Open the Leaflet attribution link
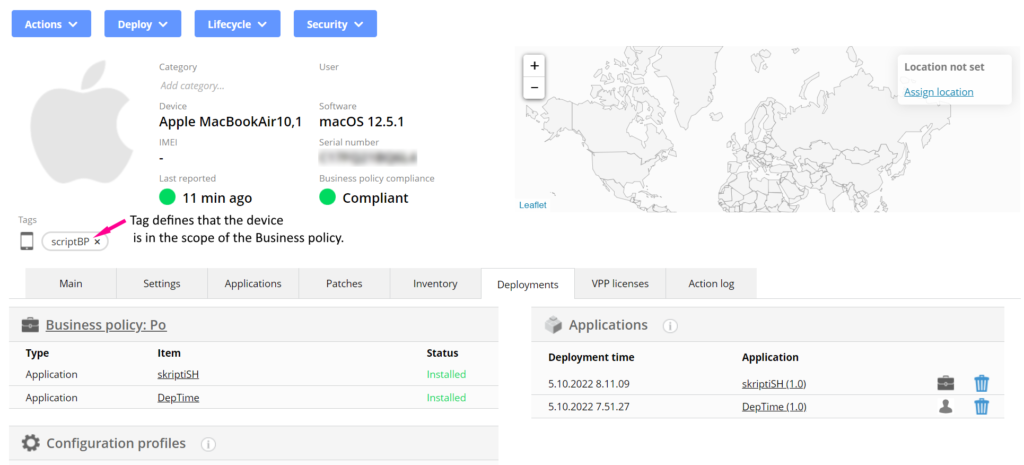The image size is (1024, 465). (533, 205)
